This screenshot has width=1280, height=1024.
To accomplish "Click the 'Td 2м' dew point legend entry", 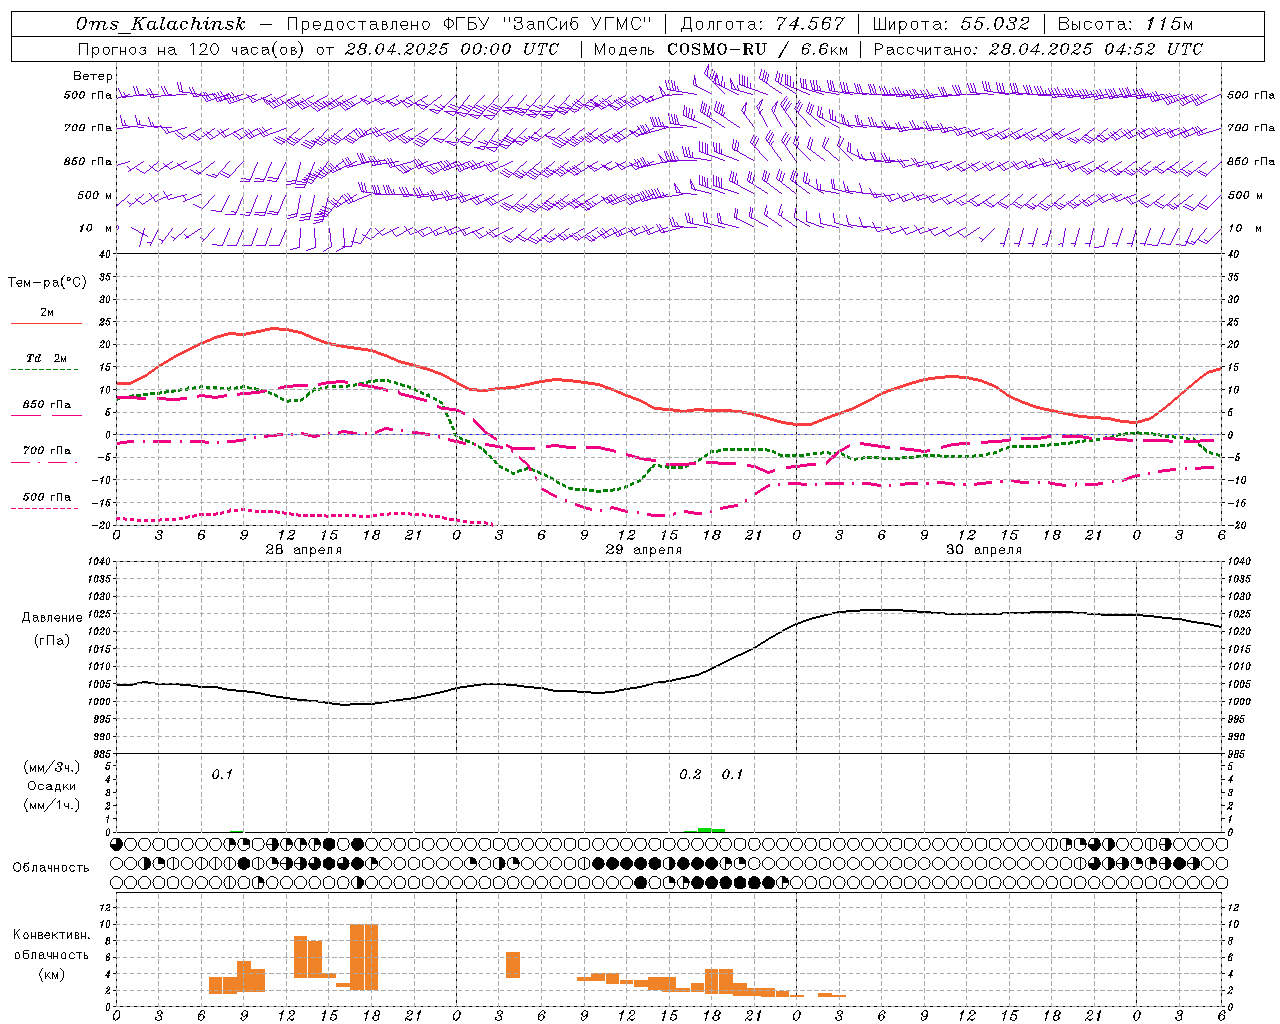I will coord(47,358).
